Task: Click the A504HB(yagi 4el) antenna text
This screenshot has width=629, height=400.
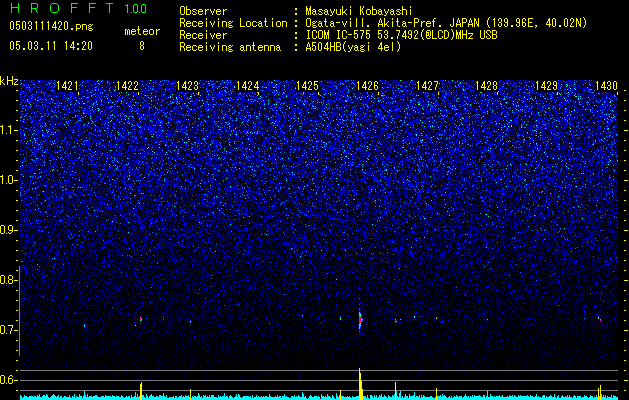Action: (x=353, y=47)
